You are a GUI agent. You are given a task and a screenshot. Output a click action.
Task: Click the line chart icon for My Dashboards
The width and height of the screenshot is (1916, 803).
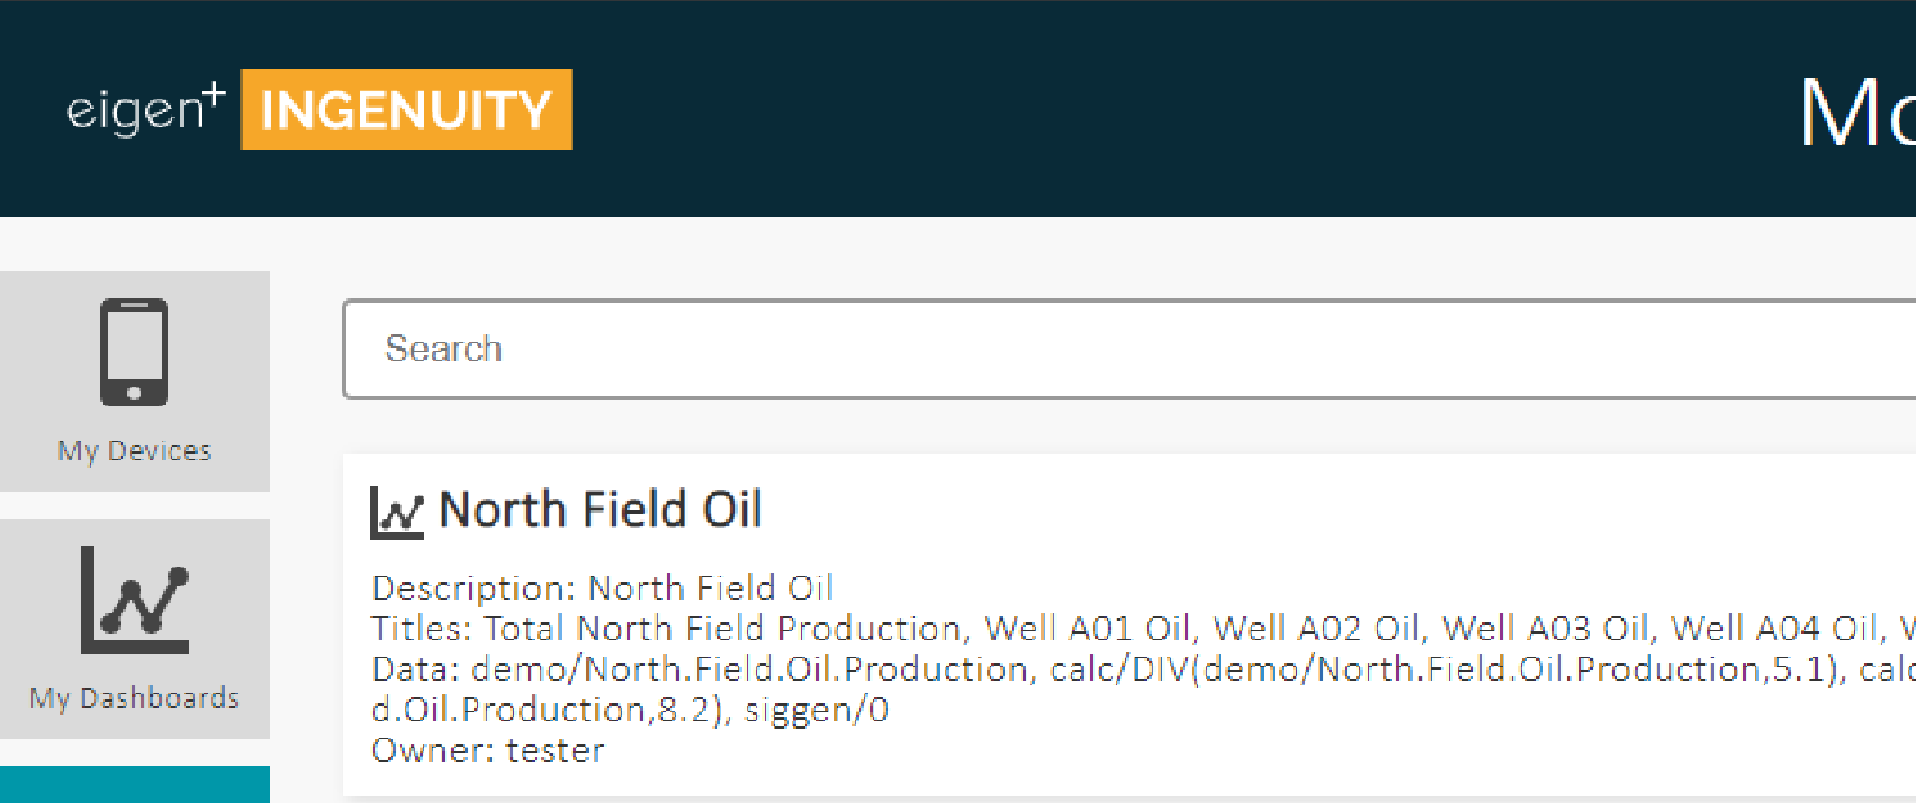click(135, 600)
